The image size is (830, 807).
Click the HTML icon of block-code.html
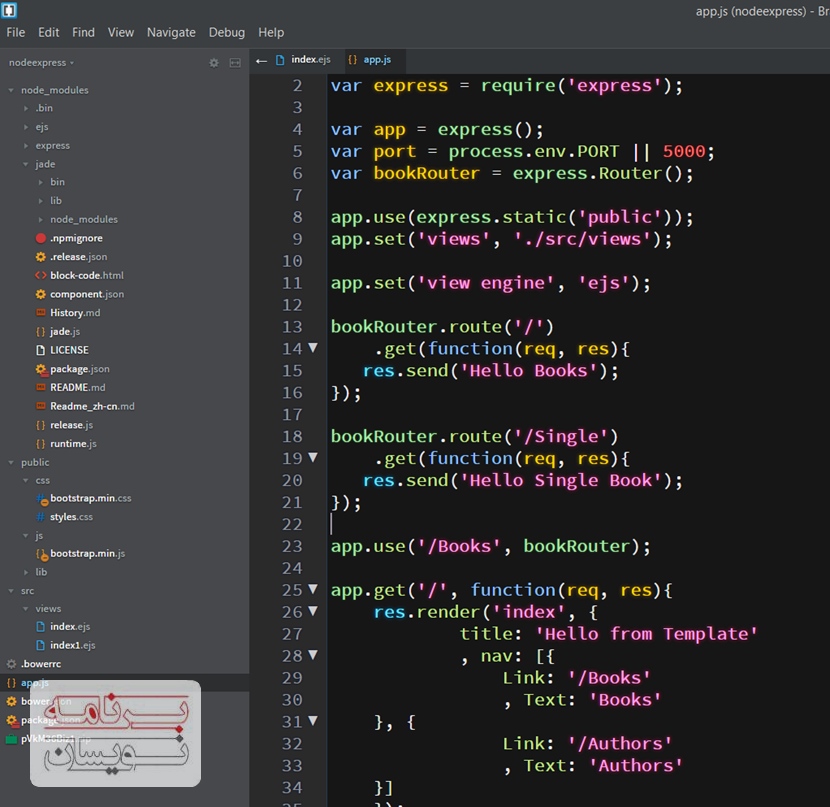click(x=40, y=275)
